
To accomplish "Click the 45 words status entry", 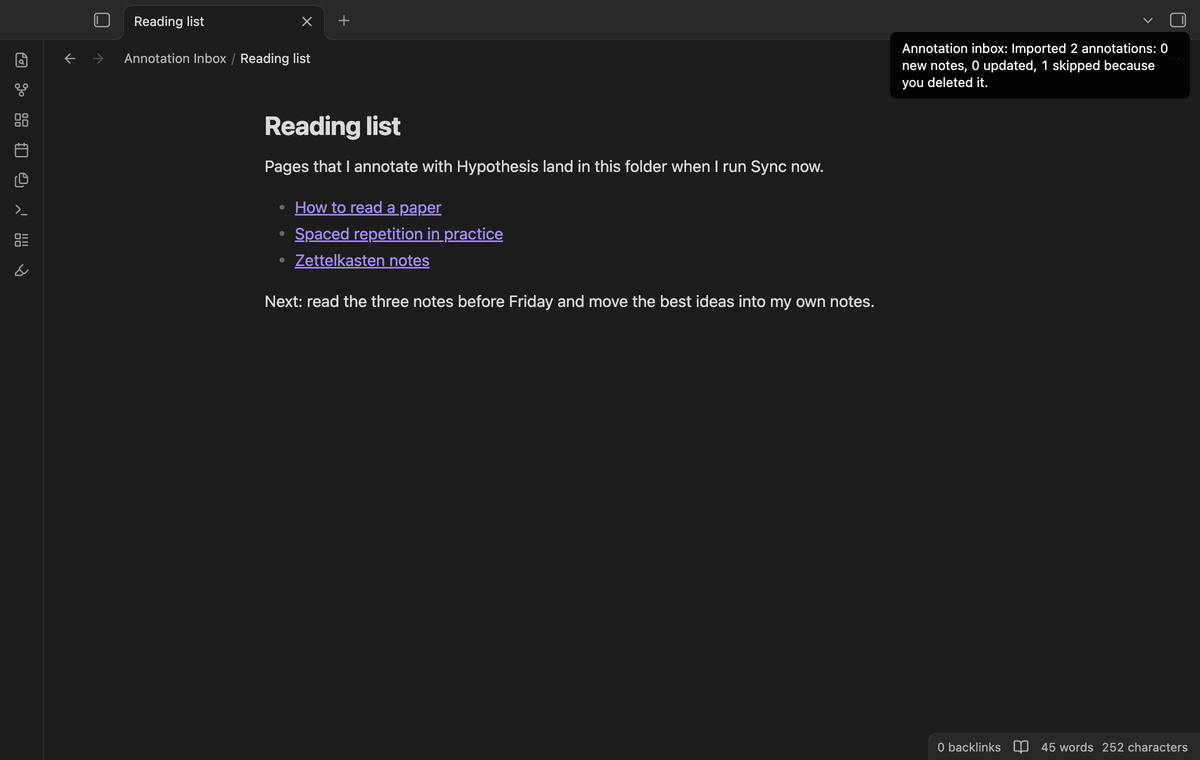I will (1067, 747).
